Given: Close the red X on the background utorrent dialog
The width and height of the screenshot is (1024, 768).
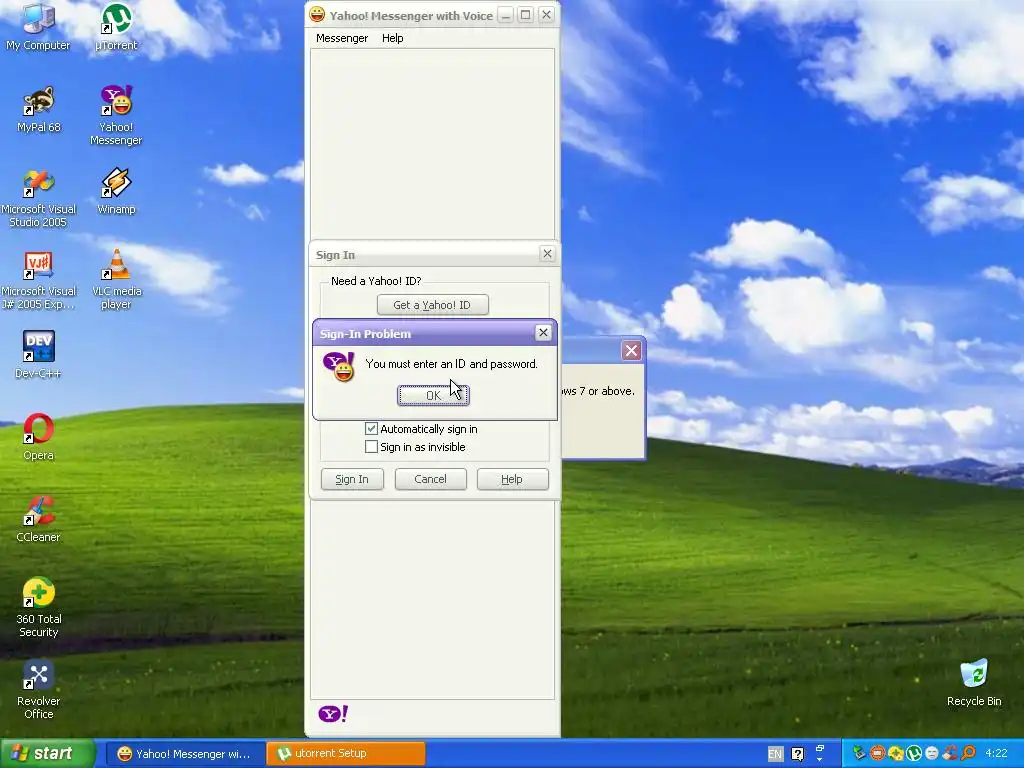Looking at the screenshot, I should [631, 351].
